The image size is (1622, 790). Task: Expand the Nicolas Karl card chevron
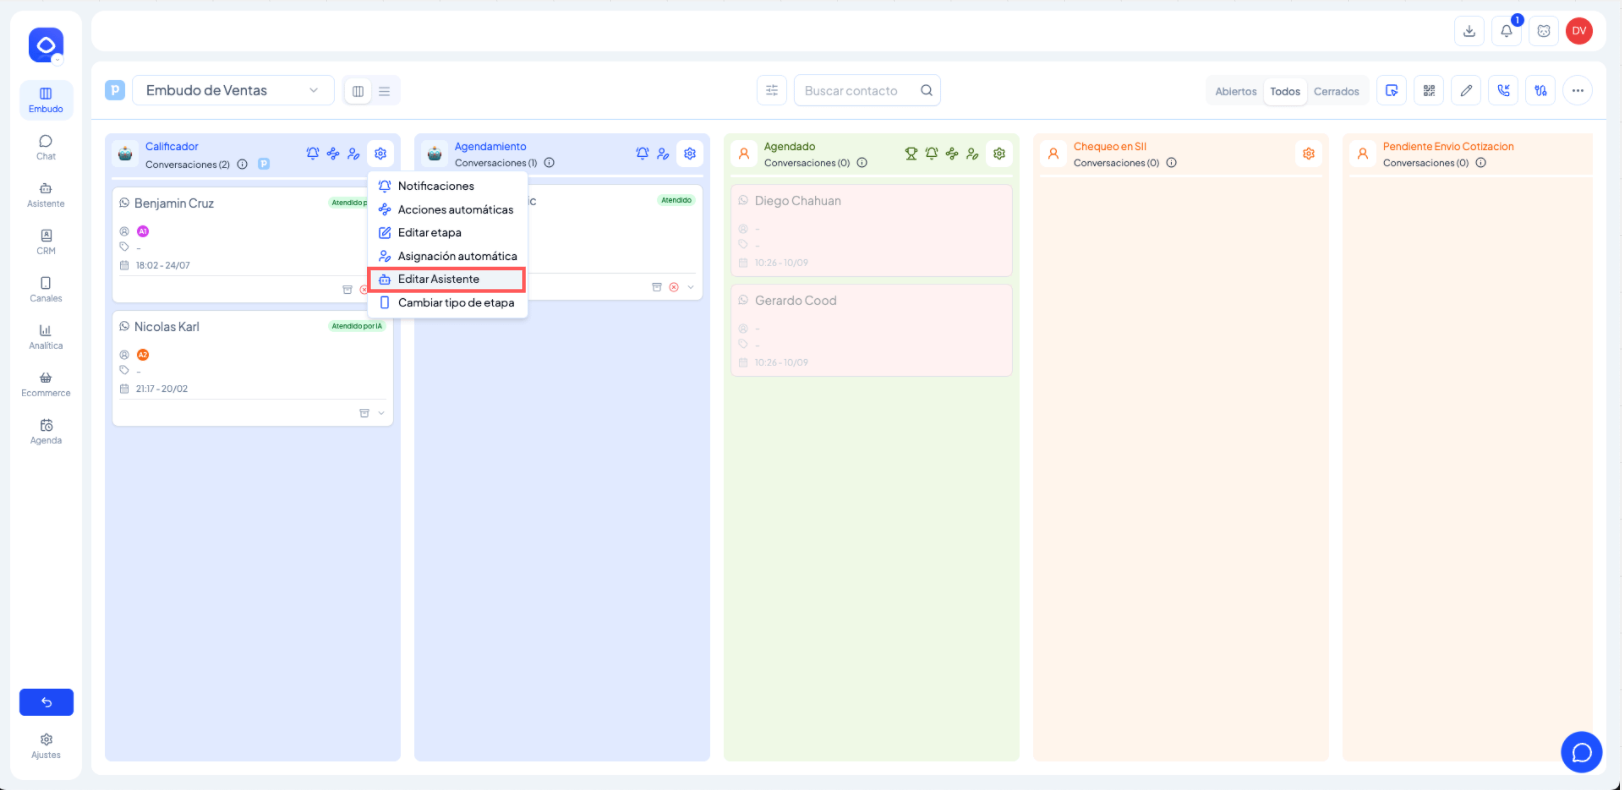coord(381,413)
